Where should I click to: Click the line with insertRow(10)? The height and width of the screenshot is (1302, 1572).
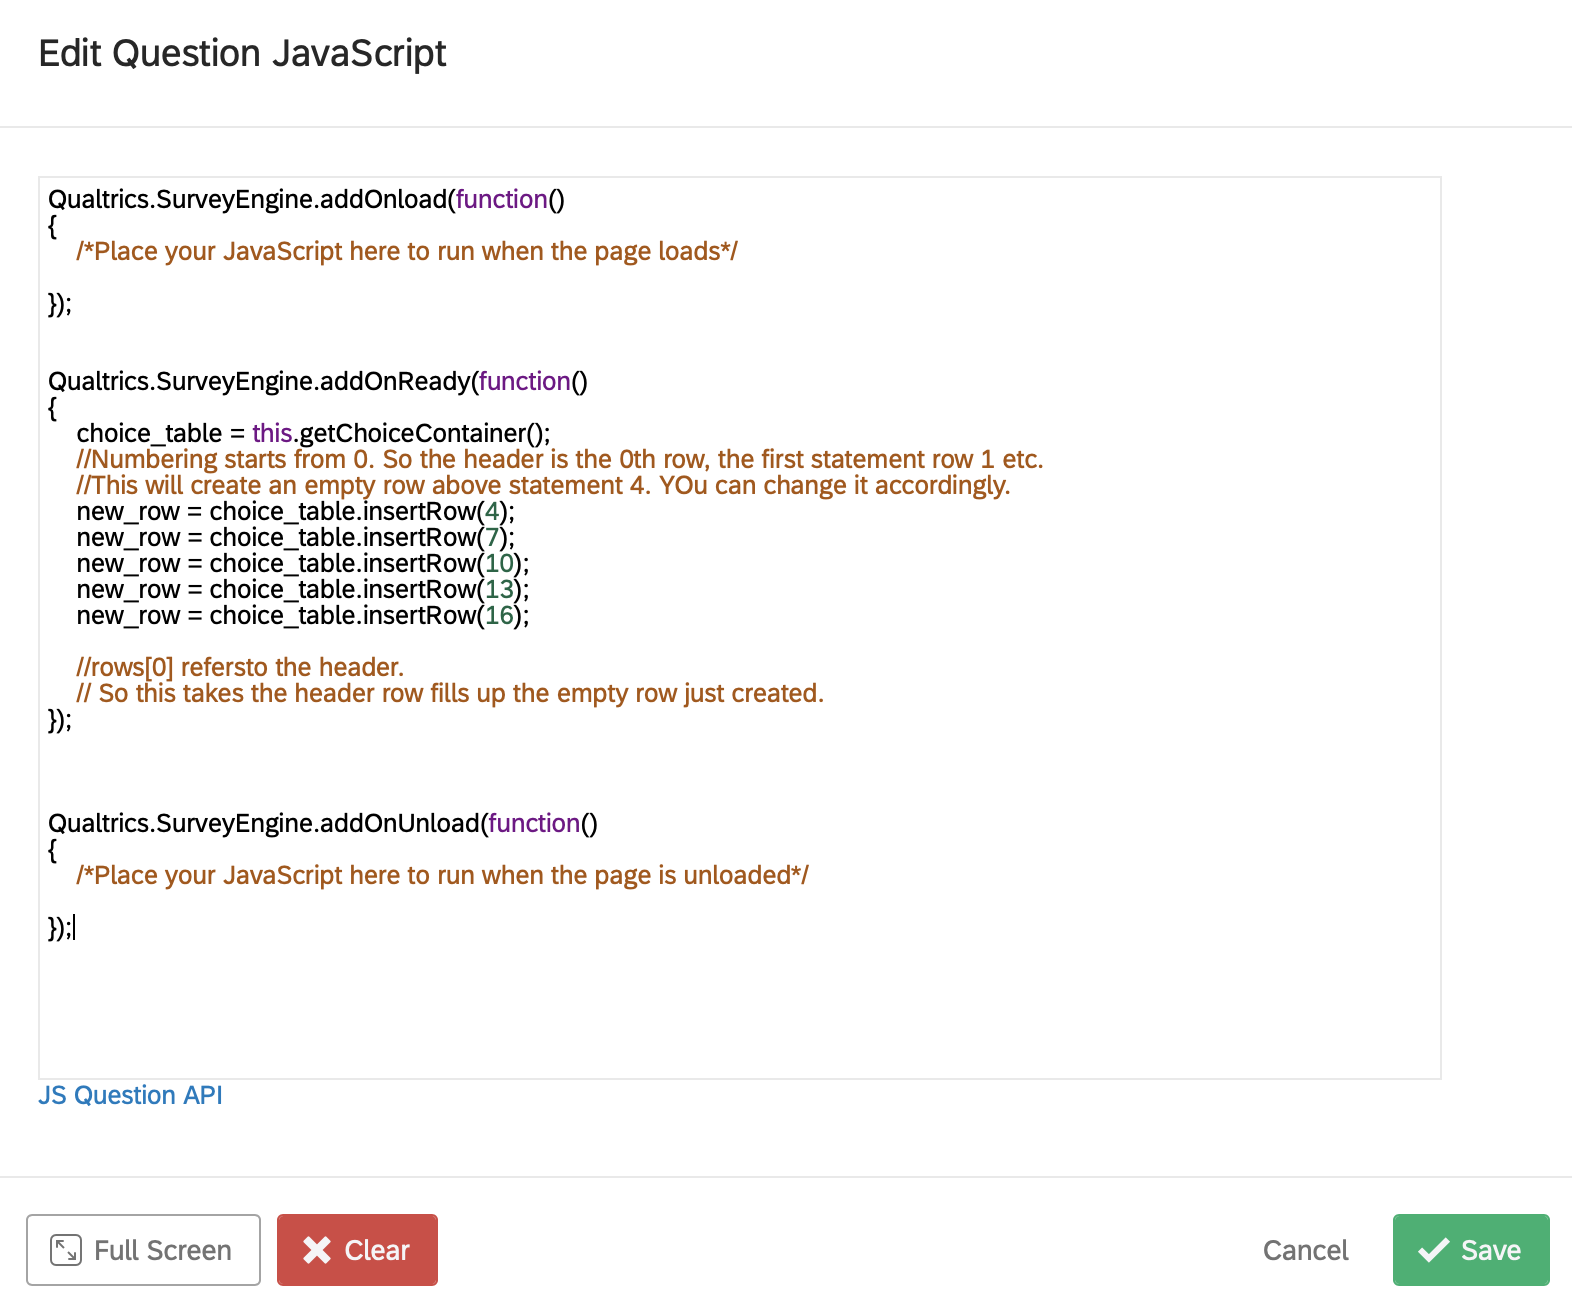pos(303,563)
